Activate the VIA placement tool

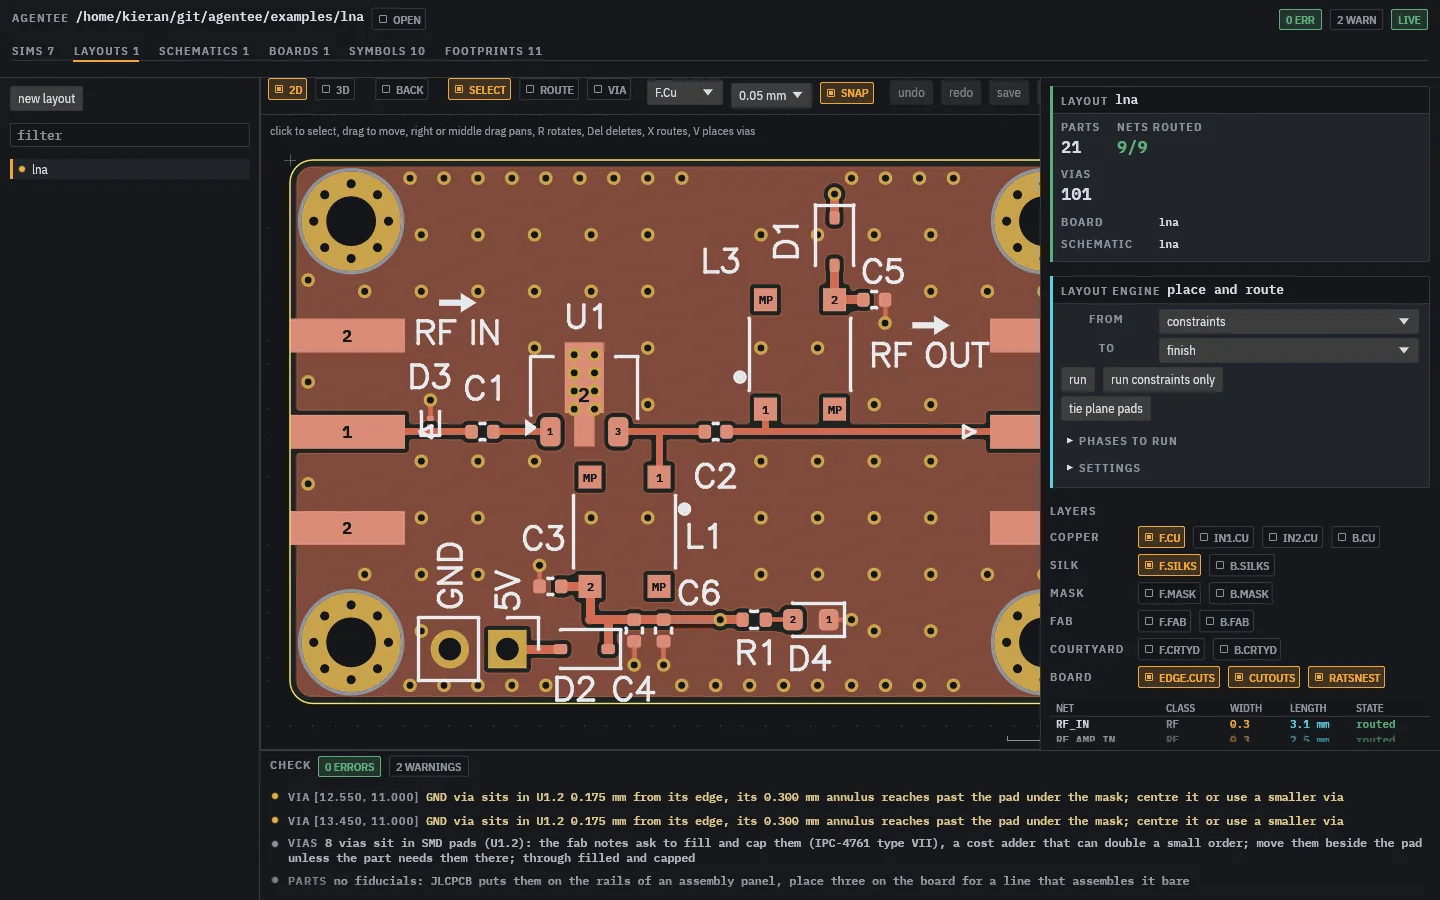pyautogui.click(x=610, y=90)
